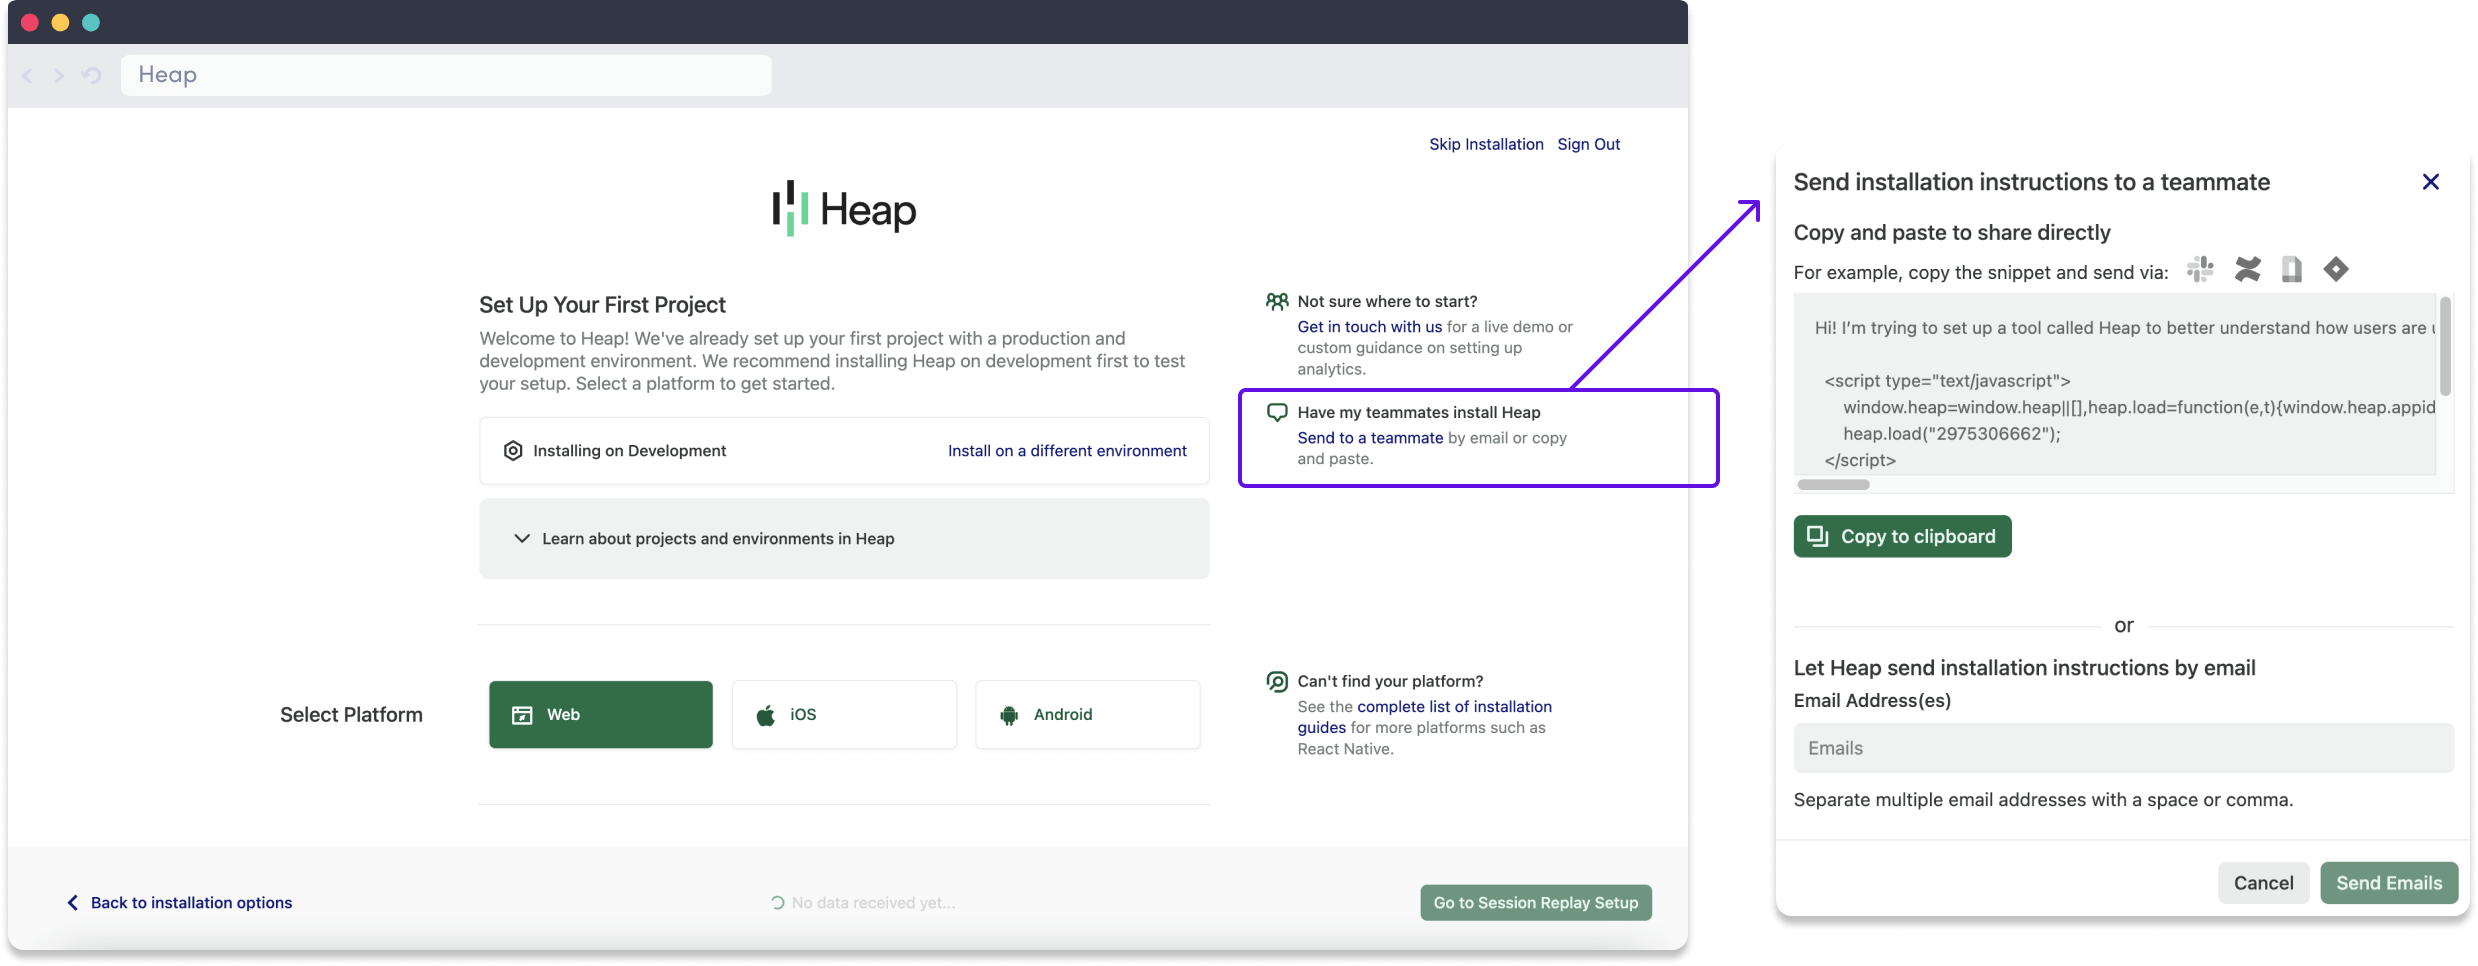The image size is (2478, 966).
Task: Click the 'Hi! I'm trying to set up' snippet line
Action: pyautogui.click(x=2125, y=328)
